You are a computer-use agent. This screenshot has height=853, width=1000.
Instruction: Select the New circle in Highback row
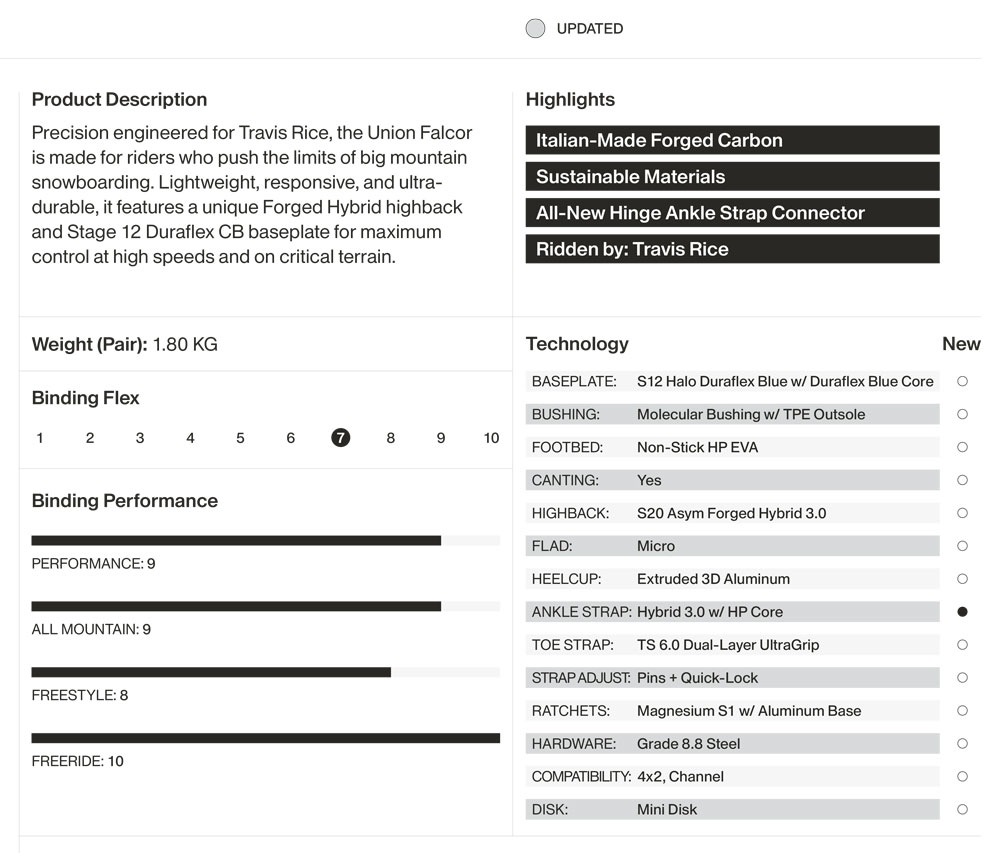coord(962,513)
